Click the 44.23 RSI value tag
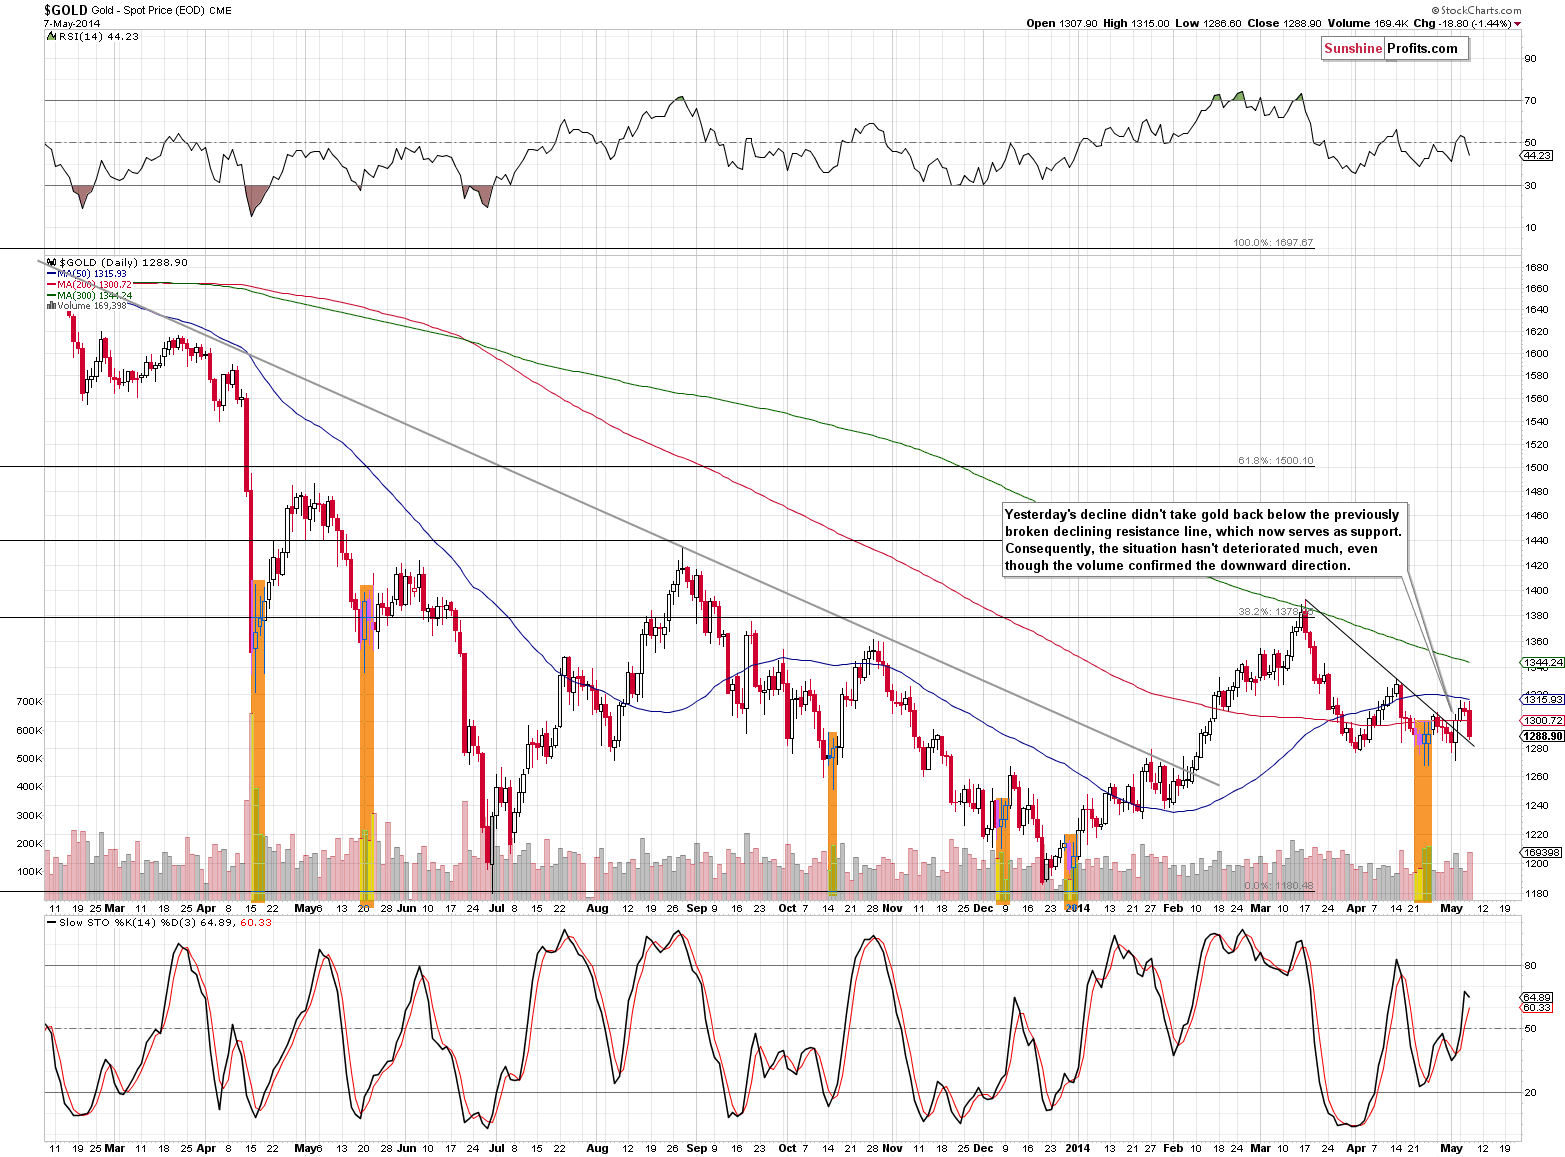 [1537, 155]
